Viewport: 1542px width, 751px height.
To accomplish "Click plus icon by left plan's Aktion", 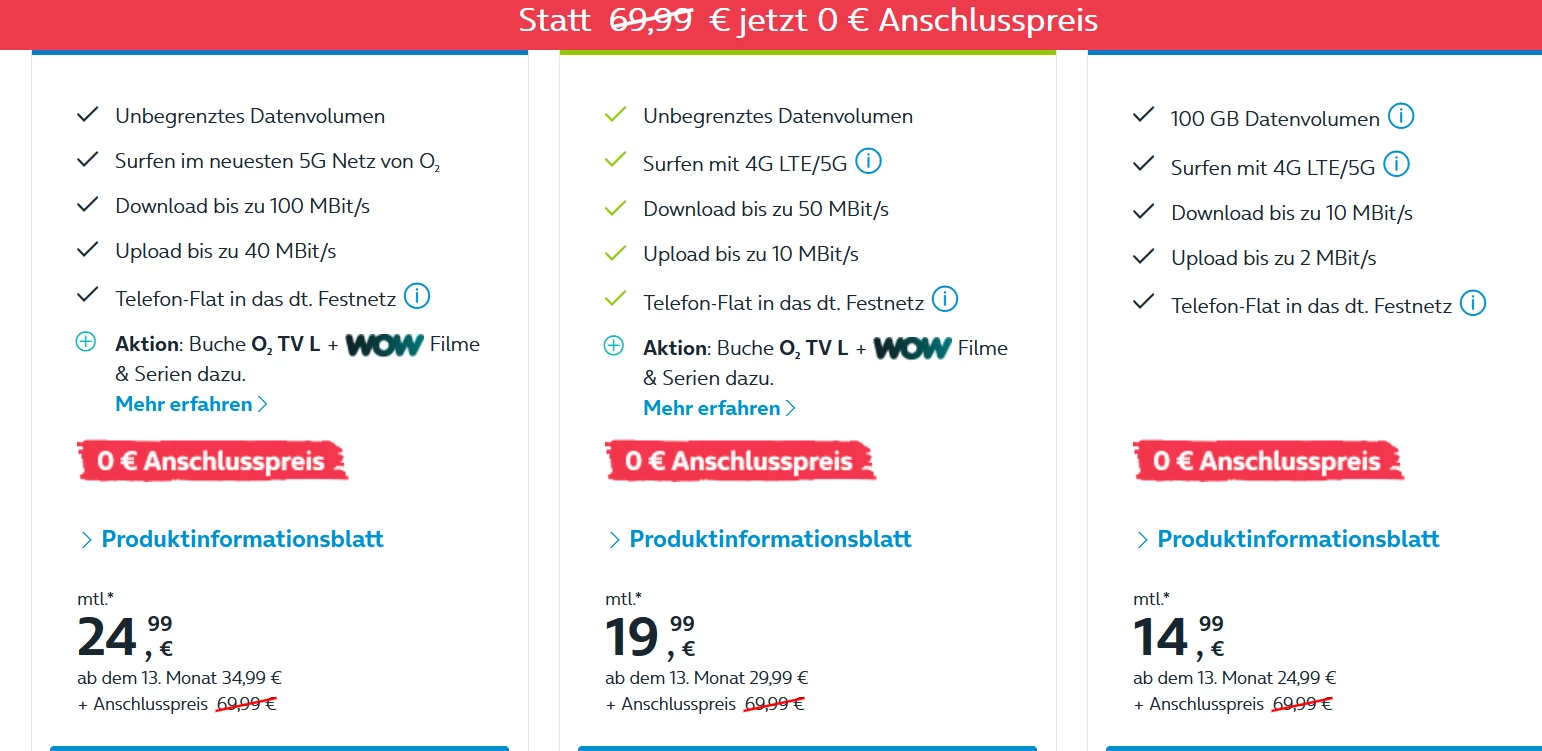I will tap(86, 343).
